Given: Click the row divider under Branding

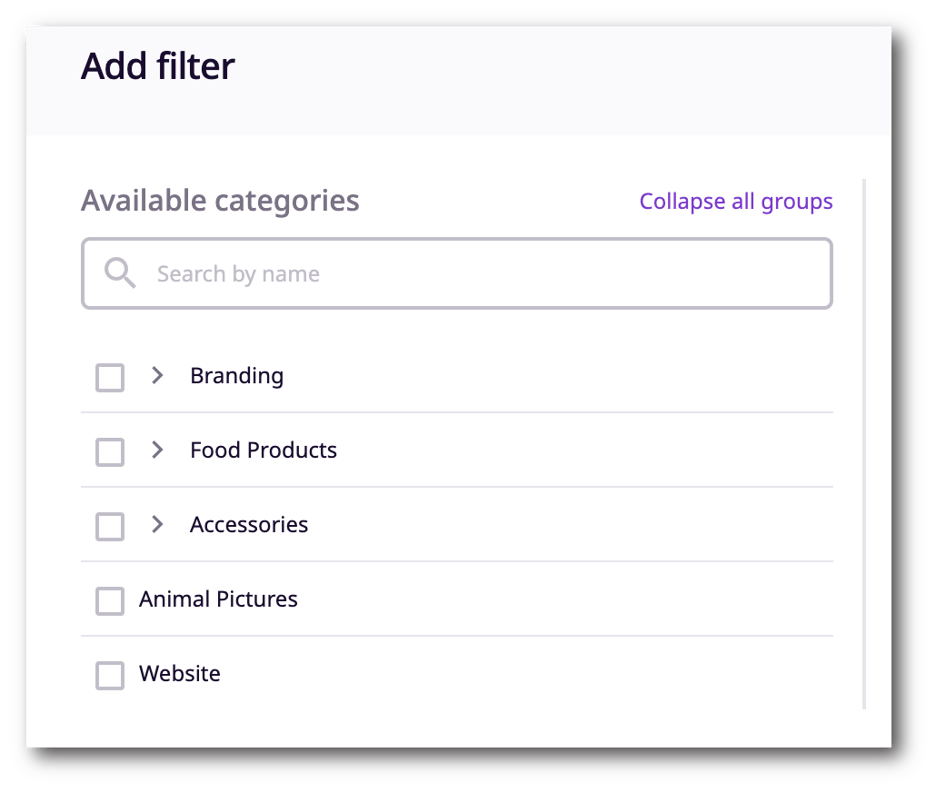Looking at the screenshot, I should [x=456, y=412].
